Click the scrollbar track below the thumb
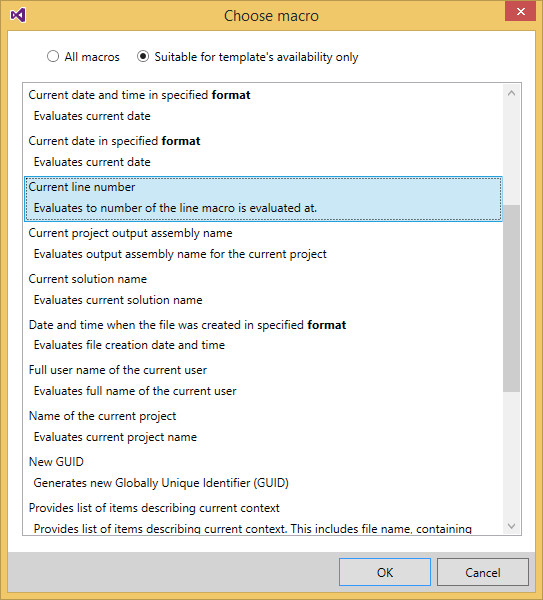Image resolution: width=543 pixels, height=600 pixels. tap(511, 455)
